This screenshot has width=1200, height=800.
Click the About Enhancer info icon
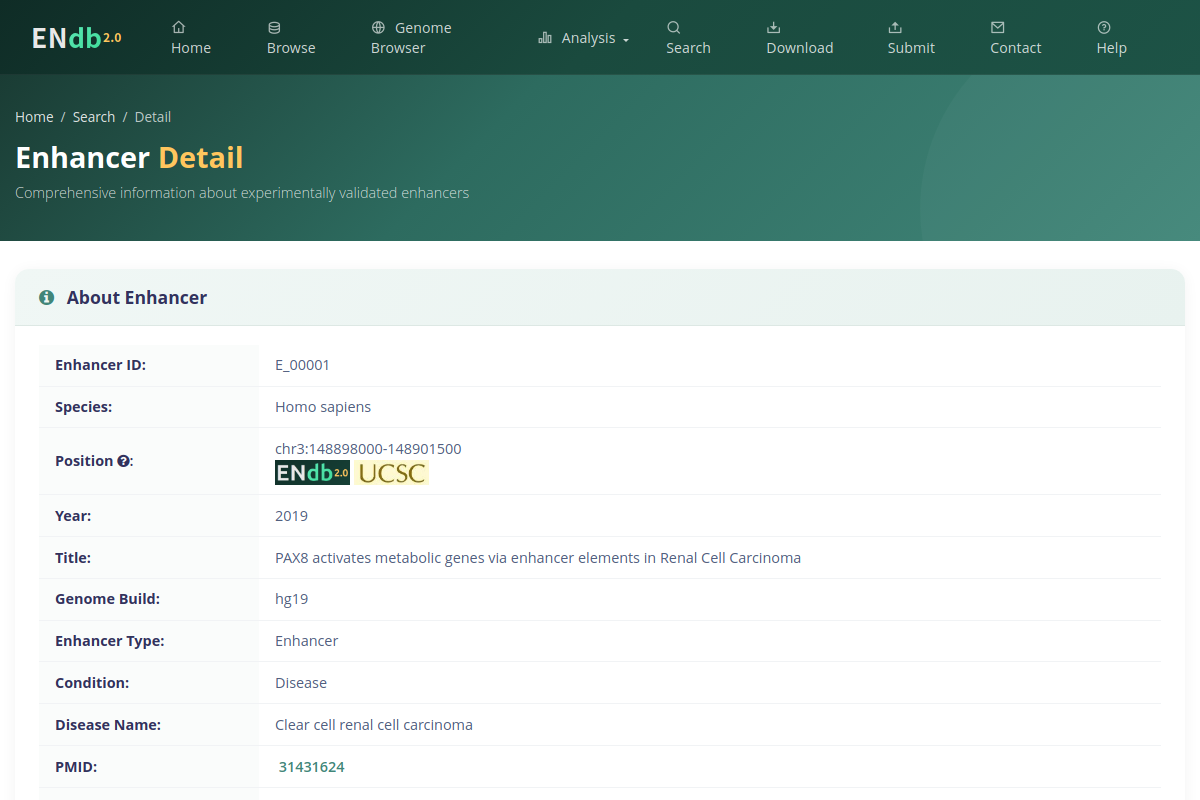coord(46,298)
